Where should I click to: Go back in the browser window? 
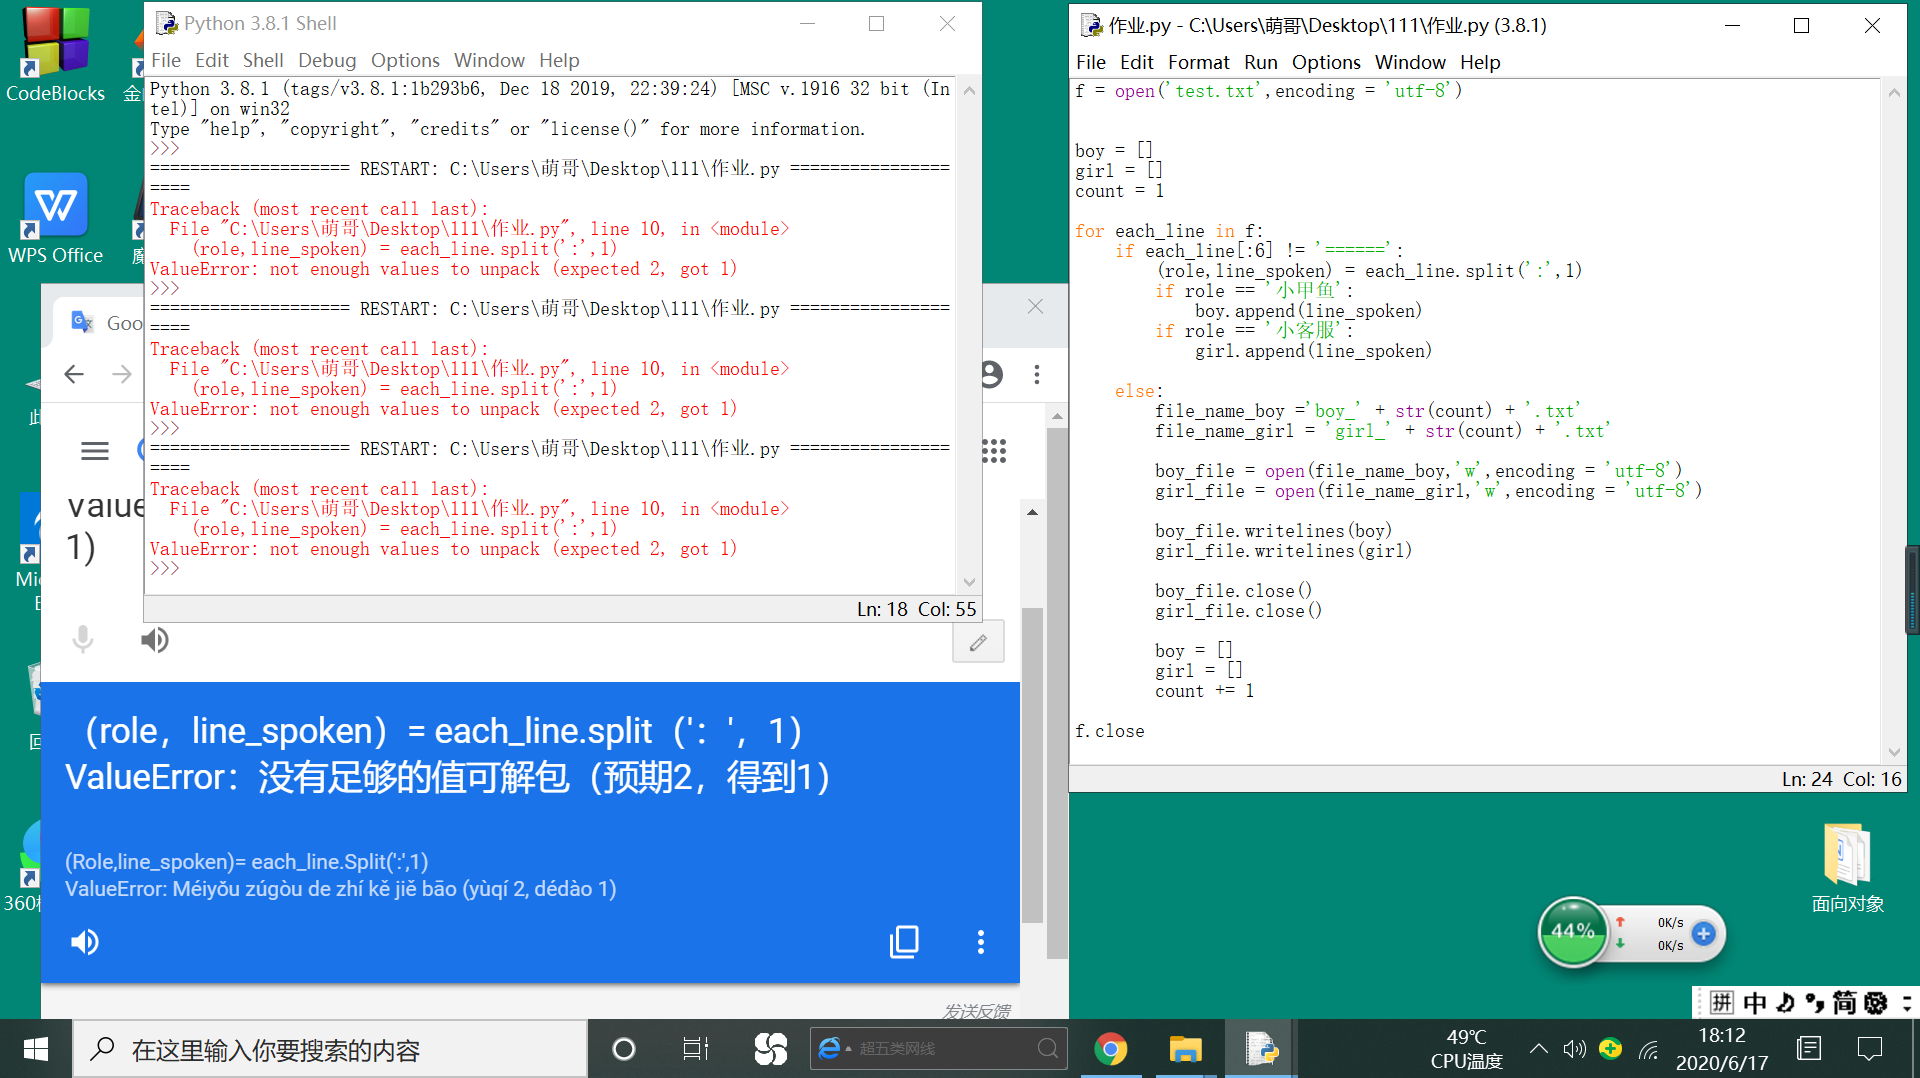[74, 374]
